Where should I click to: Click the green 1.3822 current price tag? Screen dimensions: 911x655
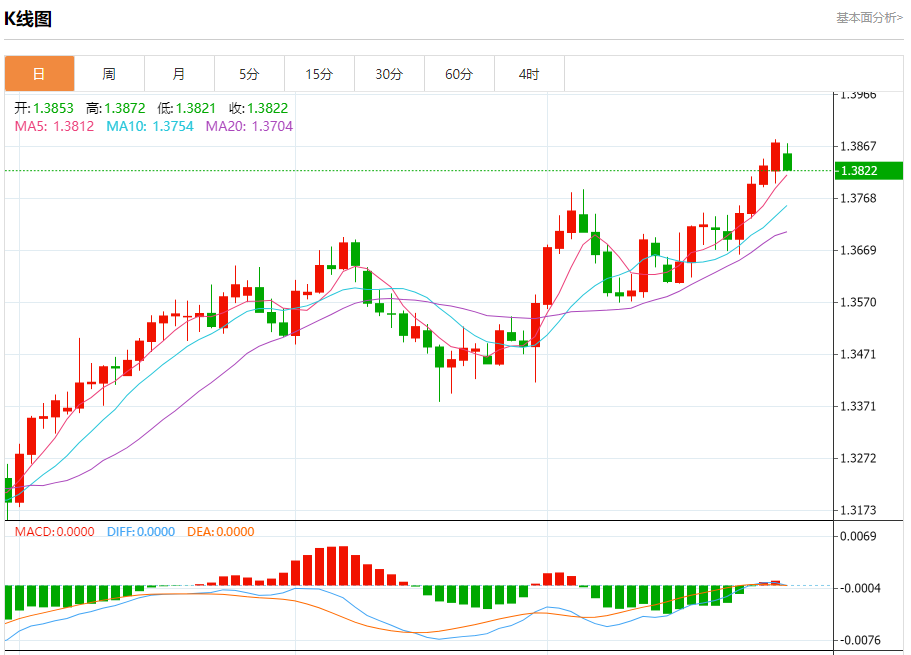point(869,171)
